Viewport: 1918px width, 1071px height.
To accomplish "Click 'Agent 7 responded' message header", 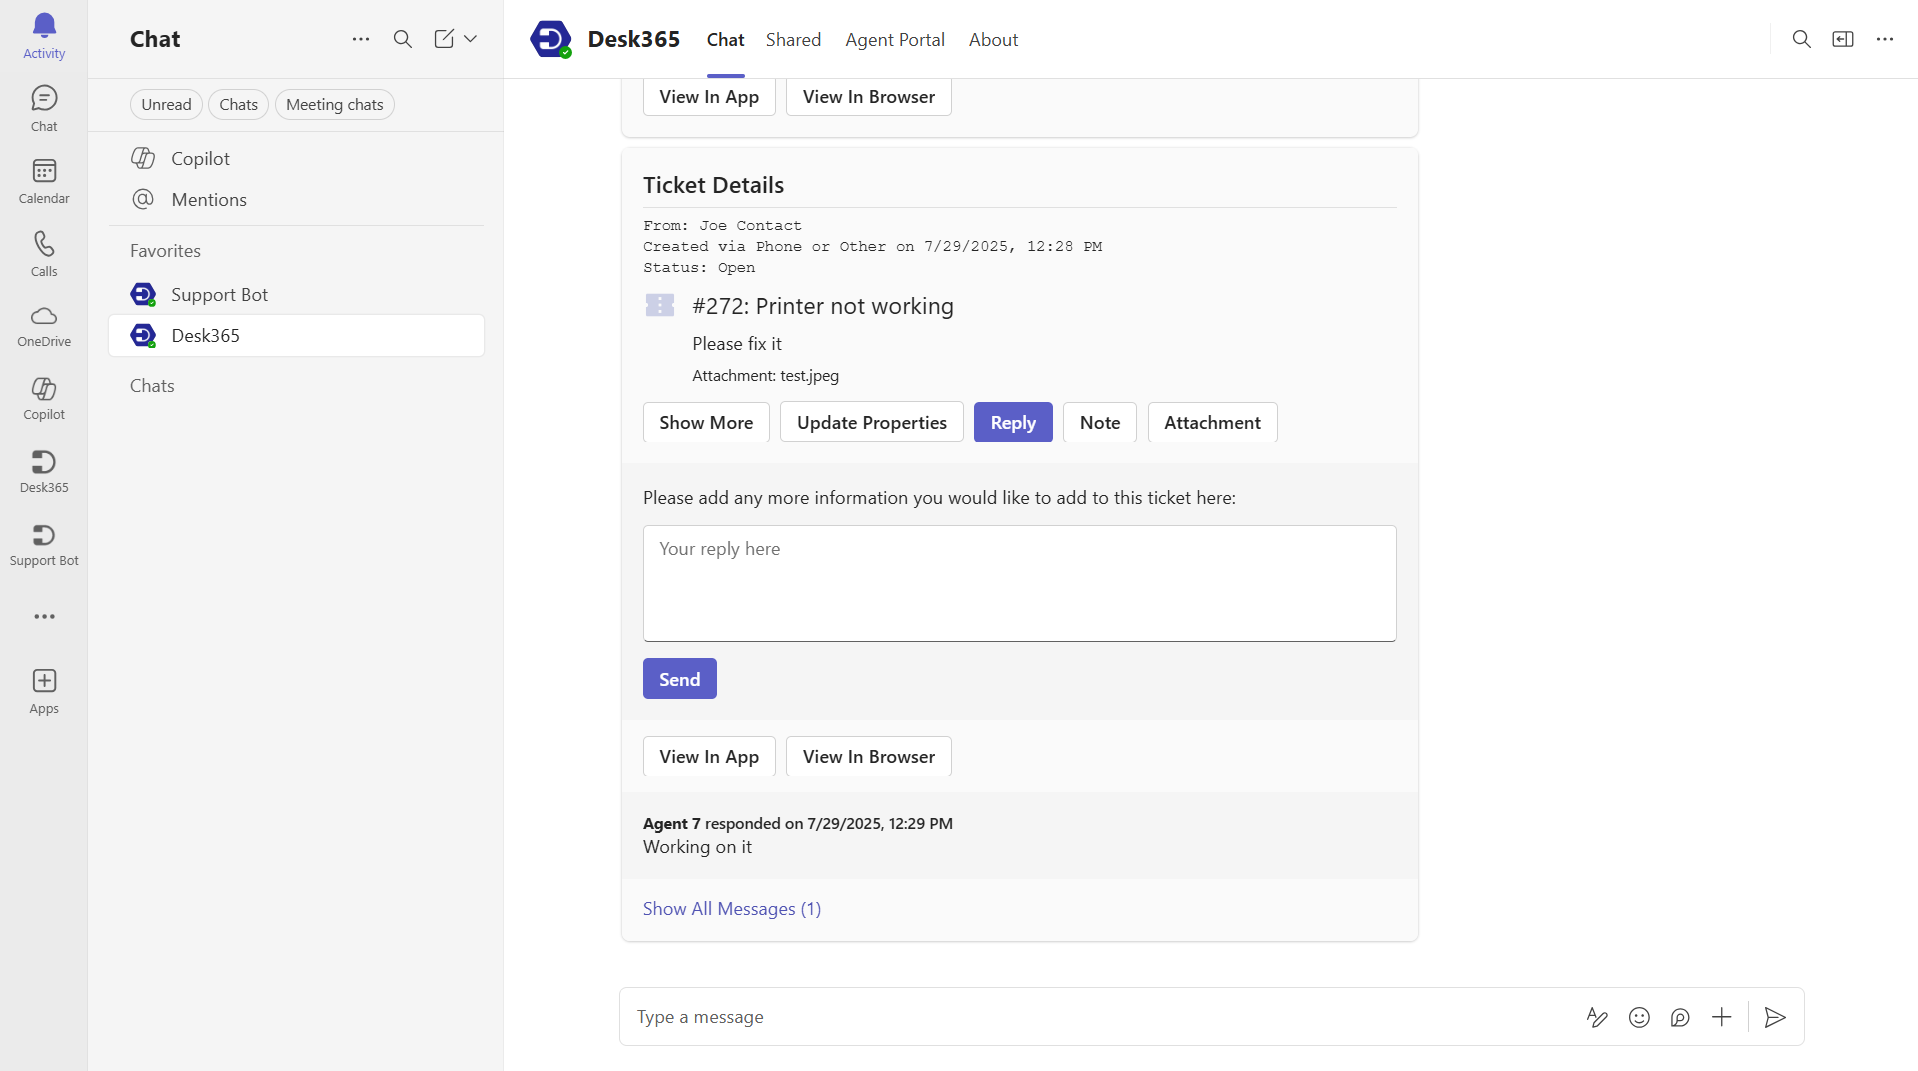I will (798, 823).
